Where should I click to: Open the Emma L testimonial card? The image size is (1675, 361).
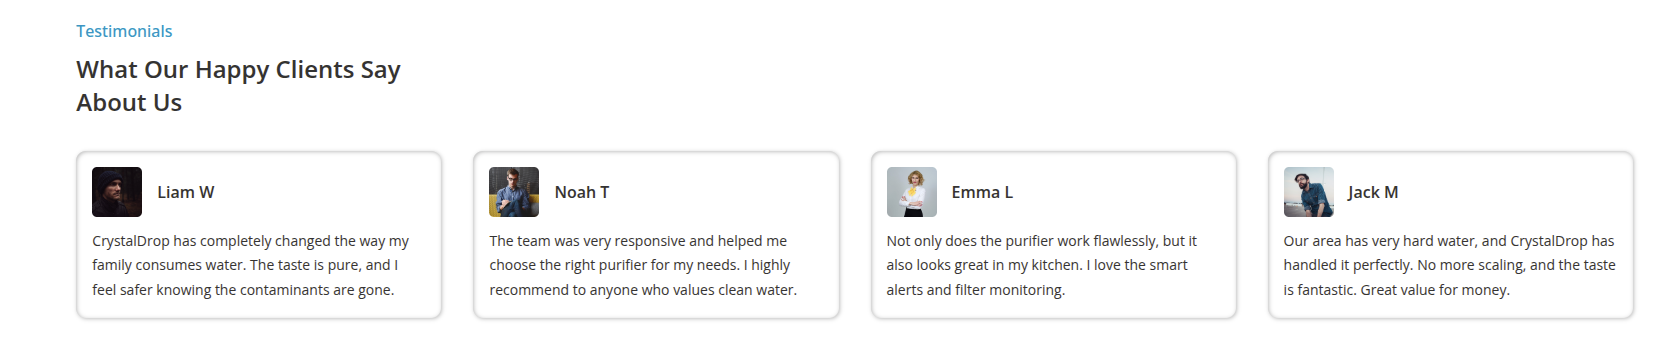pyautogui.click(x=1054, y=235)
